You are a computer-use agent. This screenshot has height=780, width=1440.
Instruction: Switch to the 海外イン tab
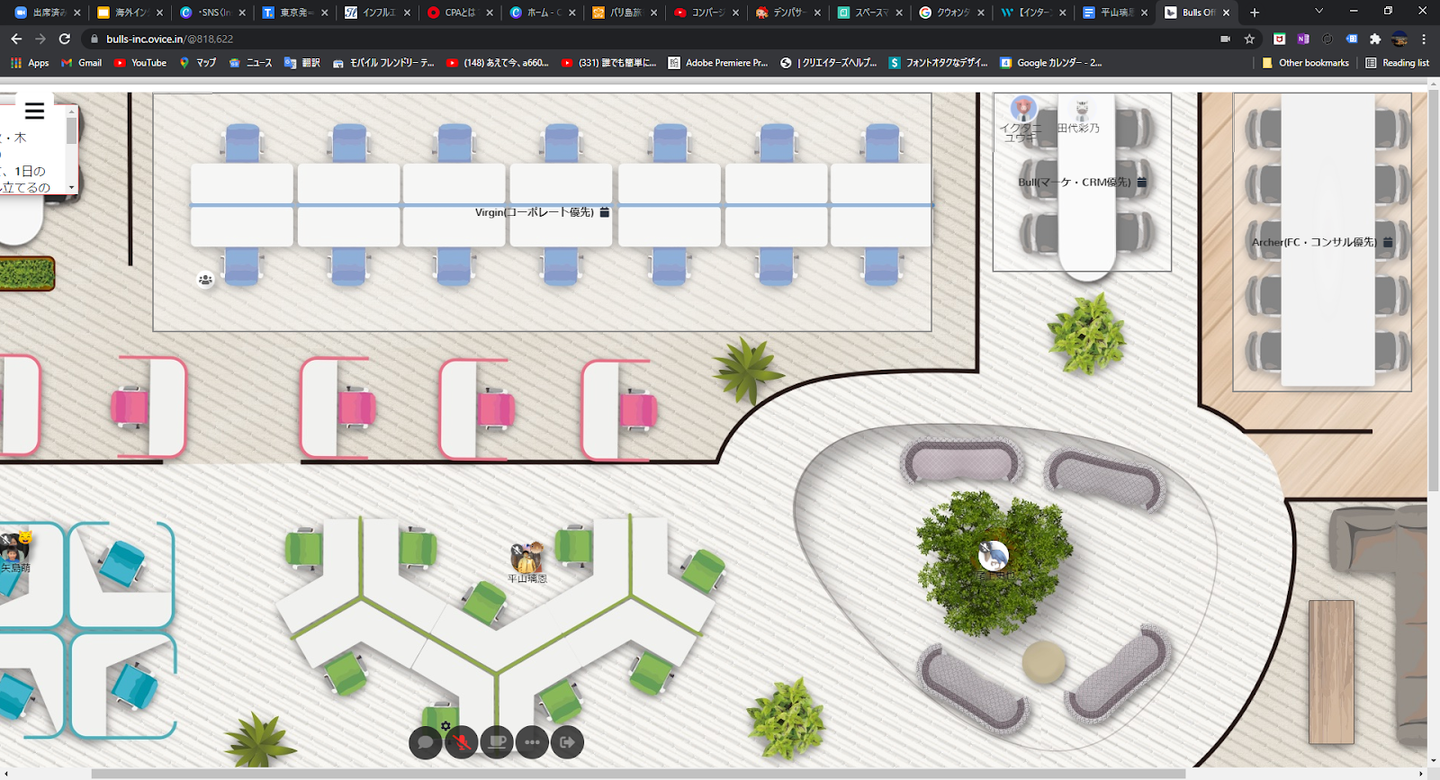tap(129, 12)
